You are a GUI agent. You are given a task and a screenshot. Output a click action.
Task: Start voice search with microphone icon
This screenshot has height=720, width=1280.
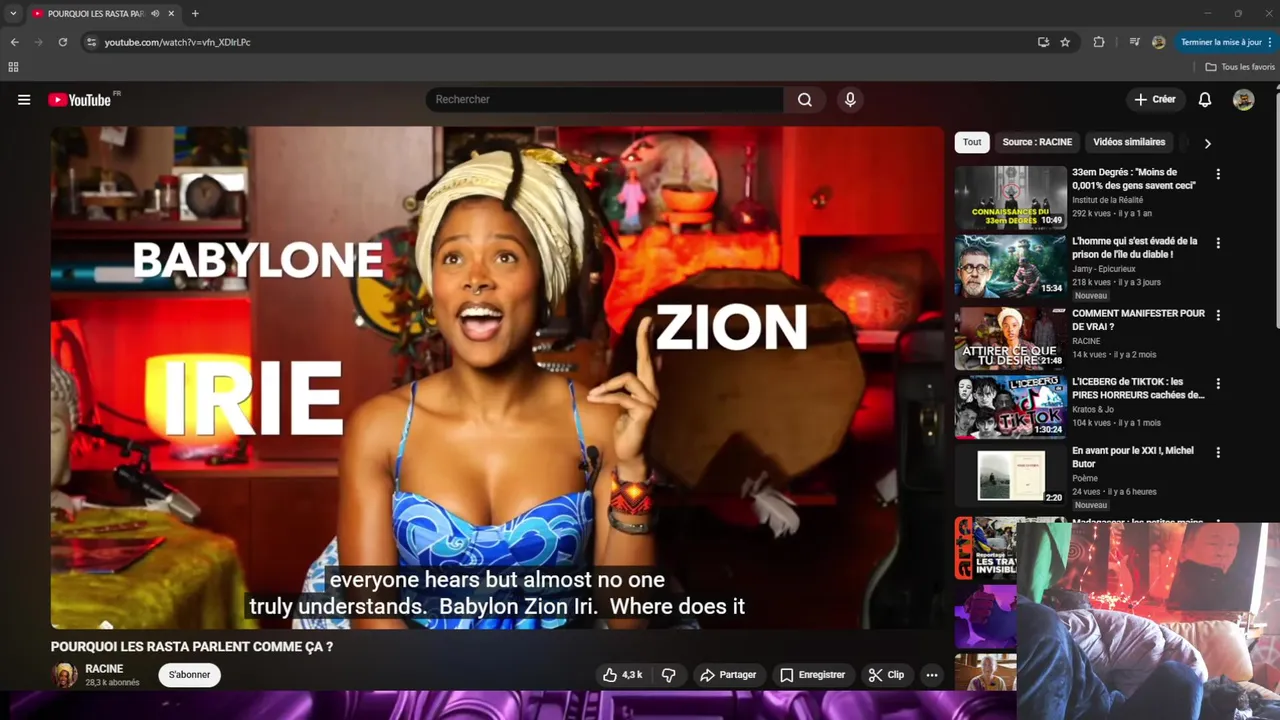tap(850, 100)
